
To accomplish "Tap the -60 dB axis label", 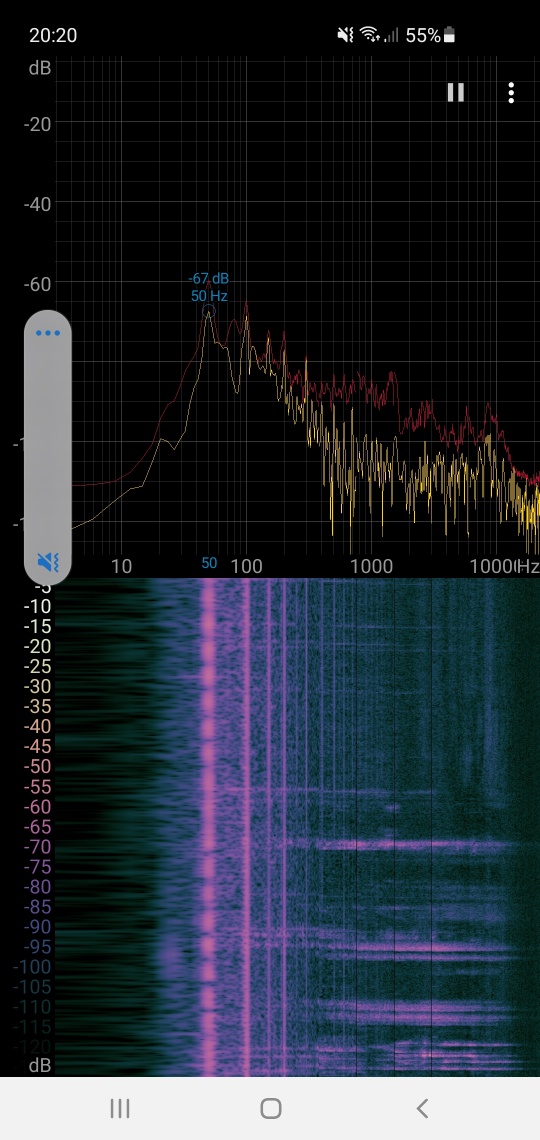I will pos(37,283).
